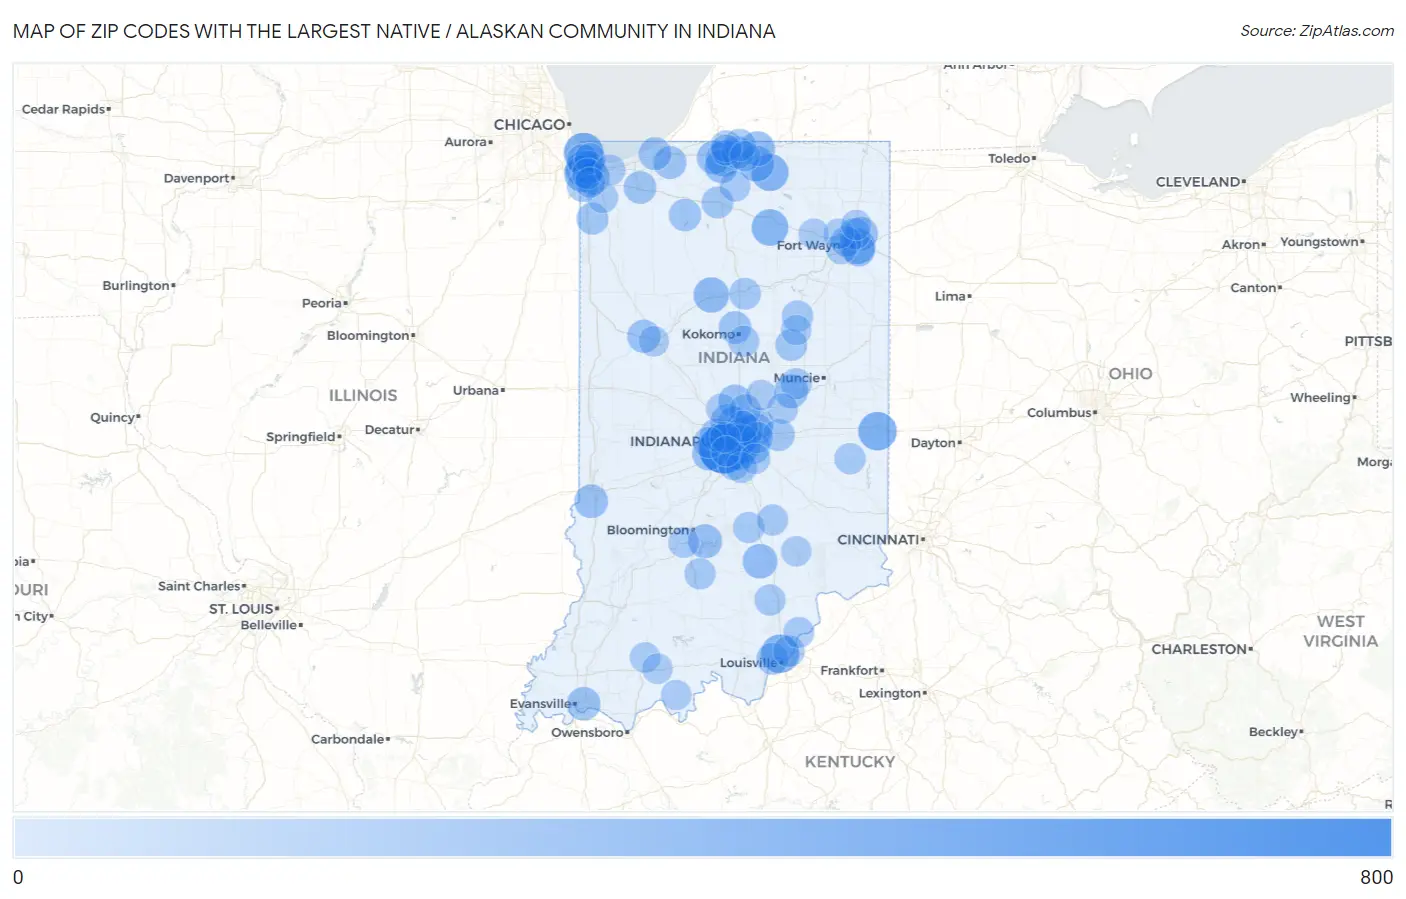Click the Quincy city label

[113, 417]
